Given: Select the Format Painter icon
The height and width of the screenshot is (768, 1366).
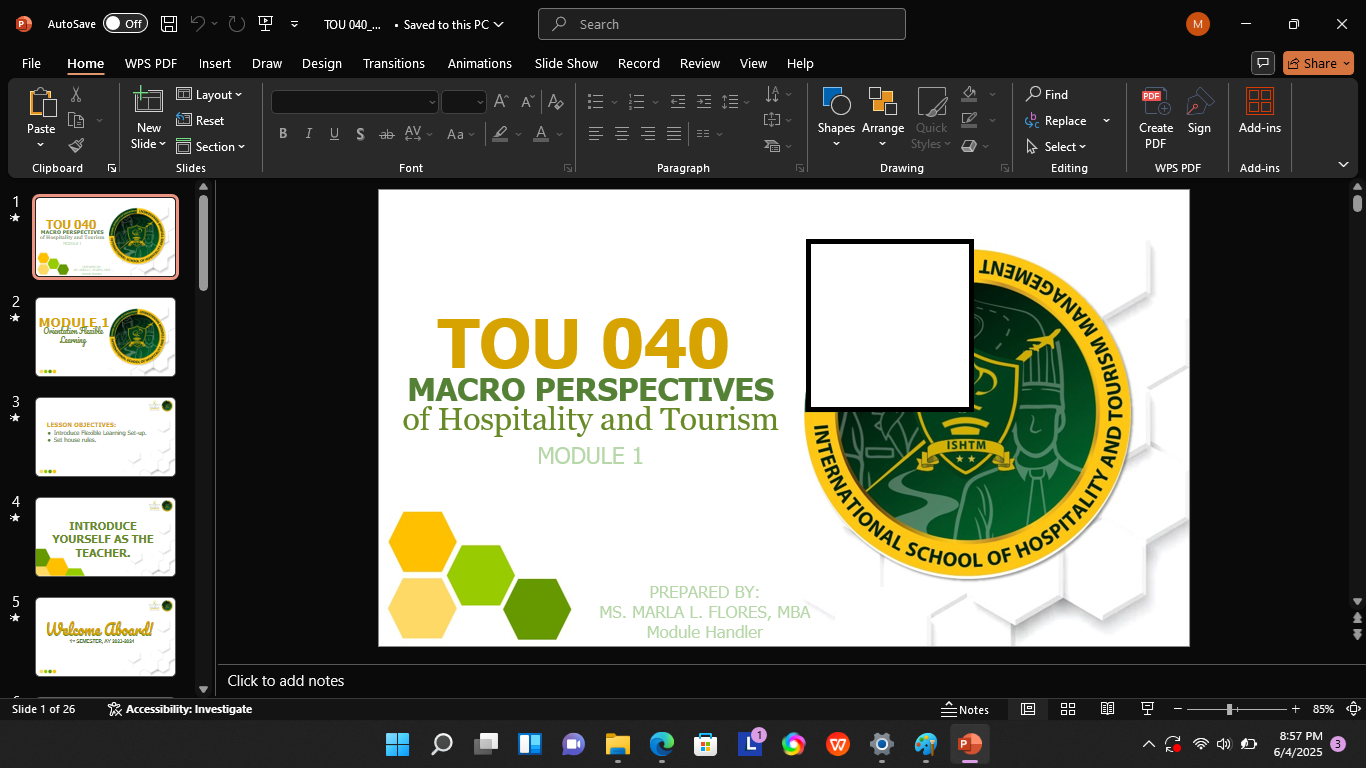Looking at the screenshot, I should [x=75, y=144].
